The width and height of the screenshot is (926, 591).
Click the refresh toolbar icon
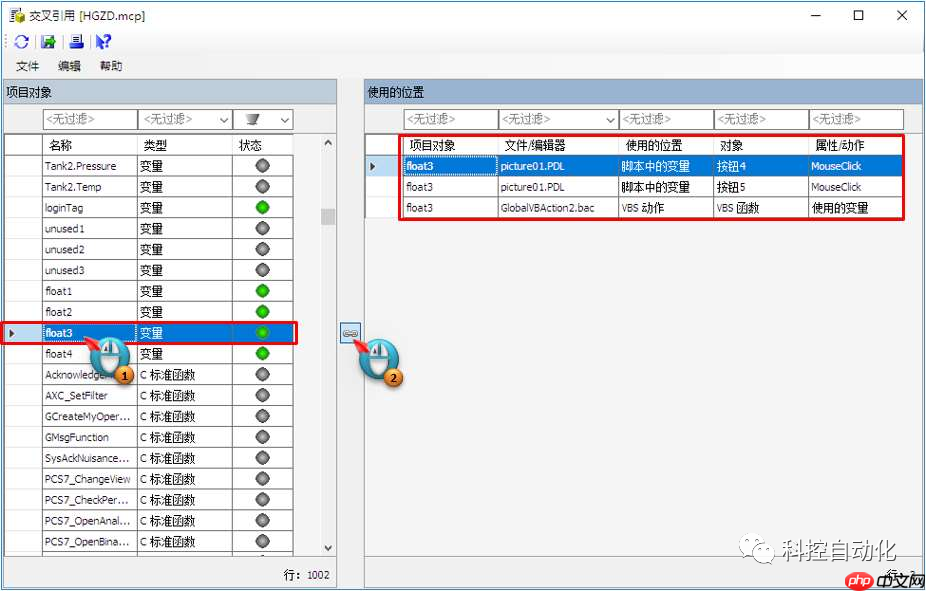tap(21, 41)
